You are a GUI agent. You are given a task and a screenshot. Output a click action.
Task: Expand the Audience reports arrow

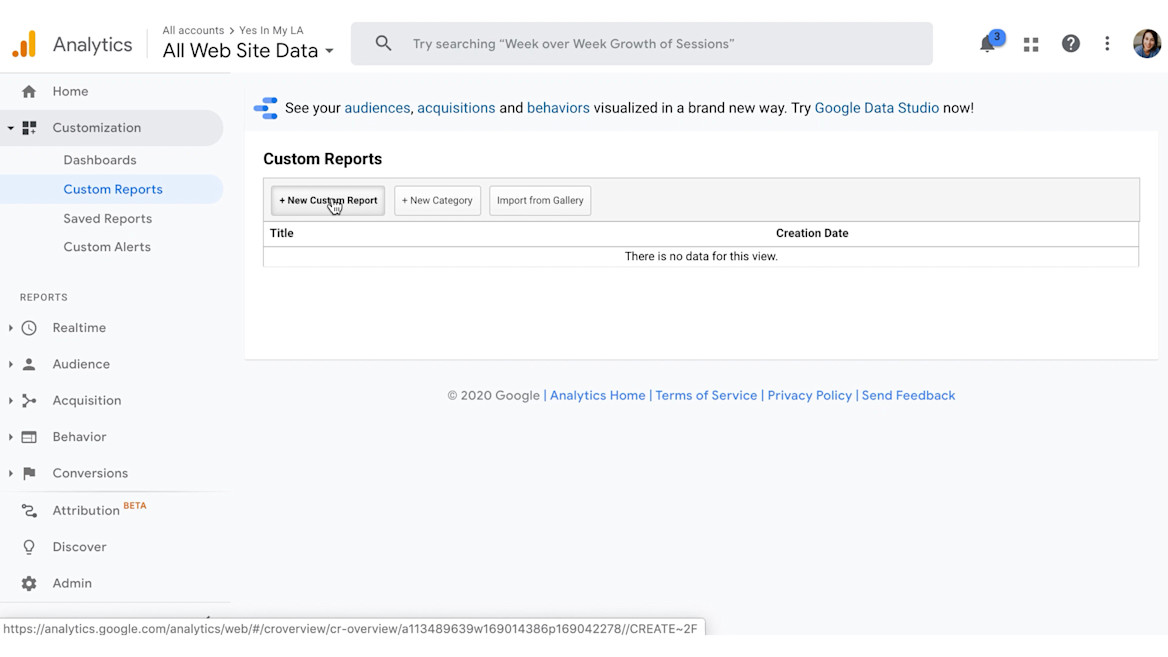click(x=10, y=364)
